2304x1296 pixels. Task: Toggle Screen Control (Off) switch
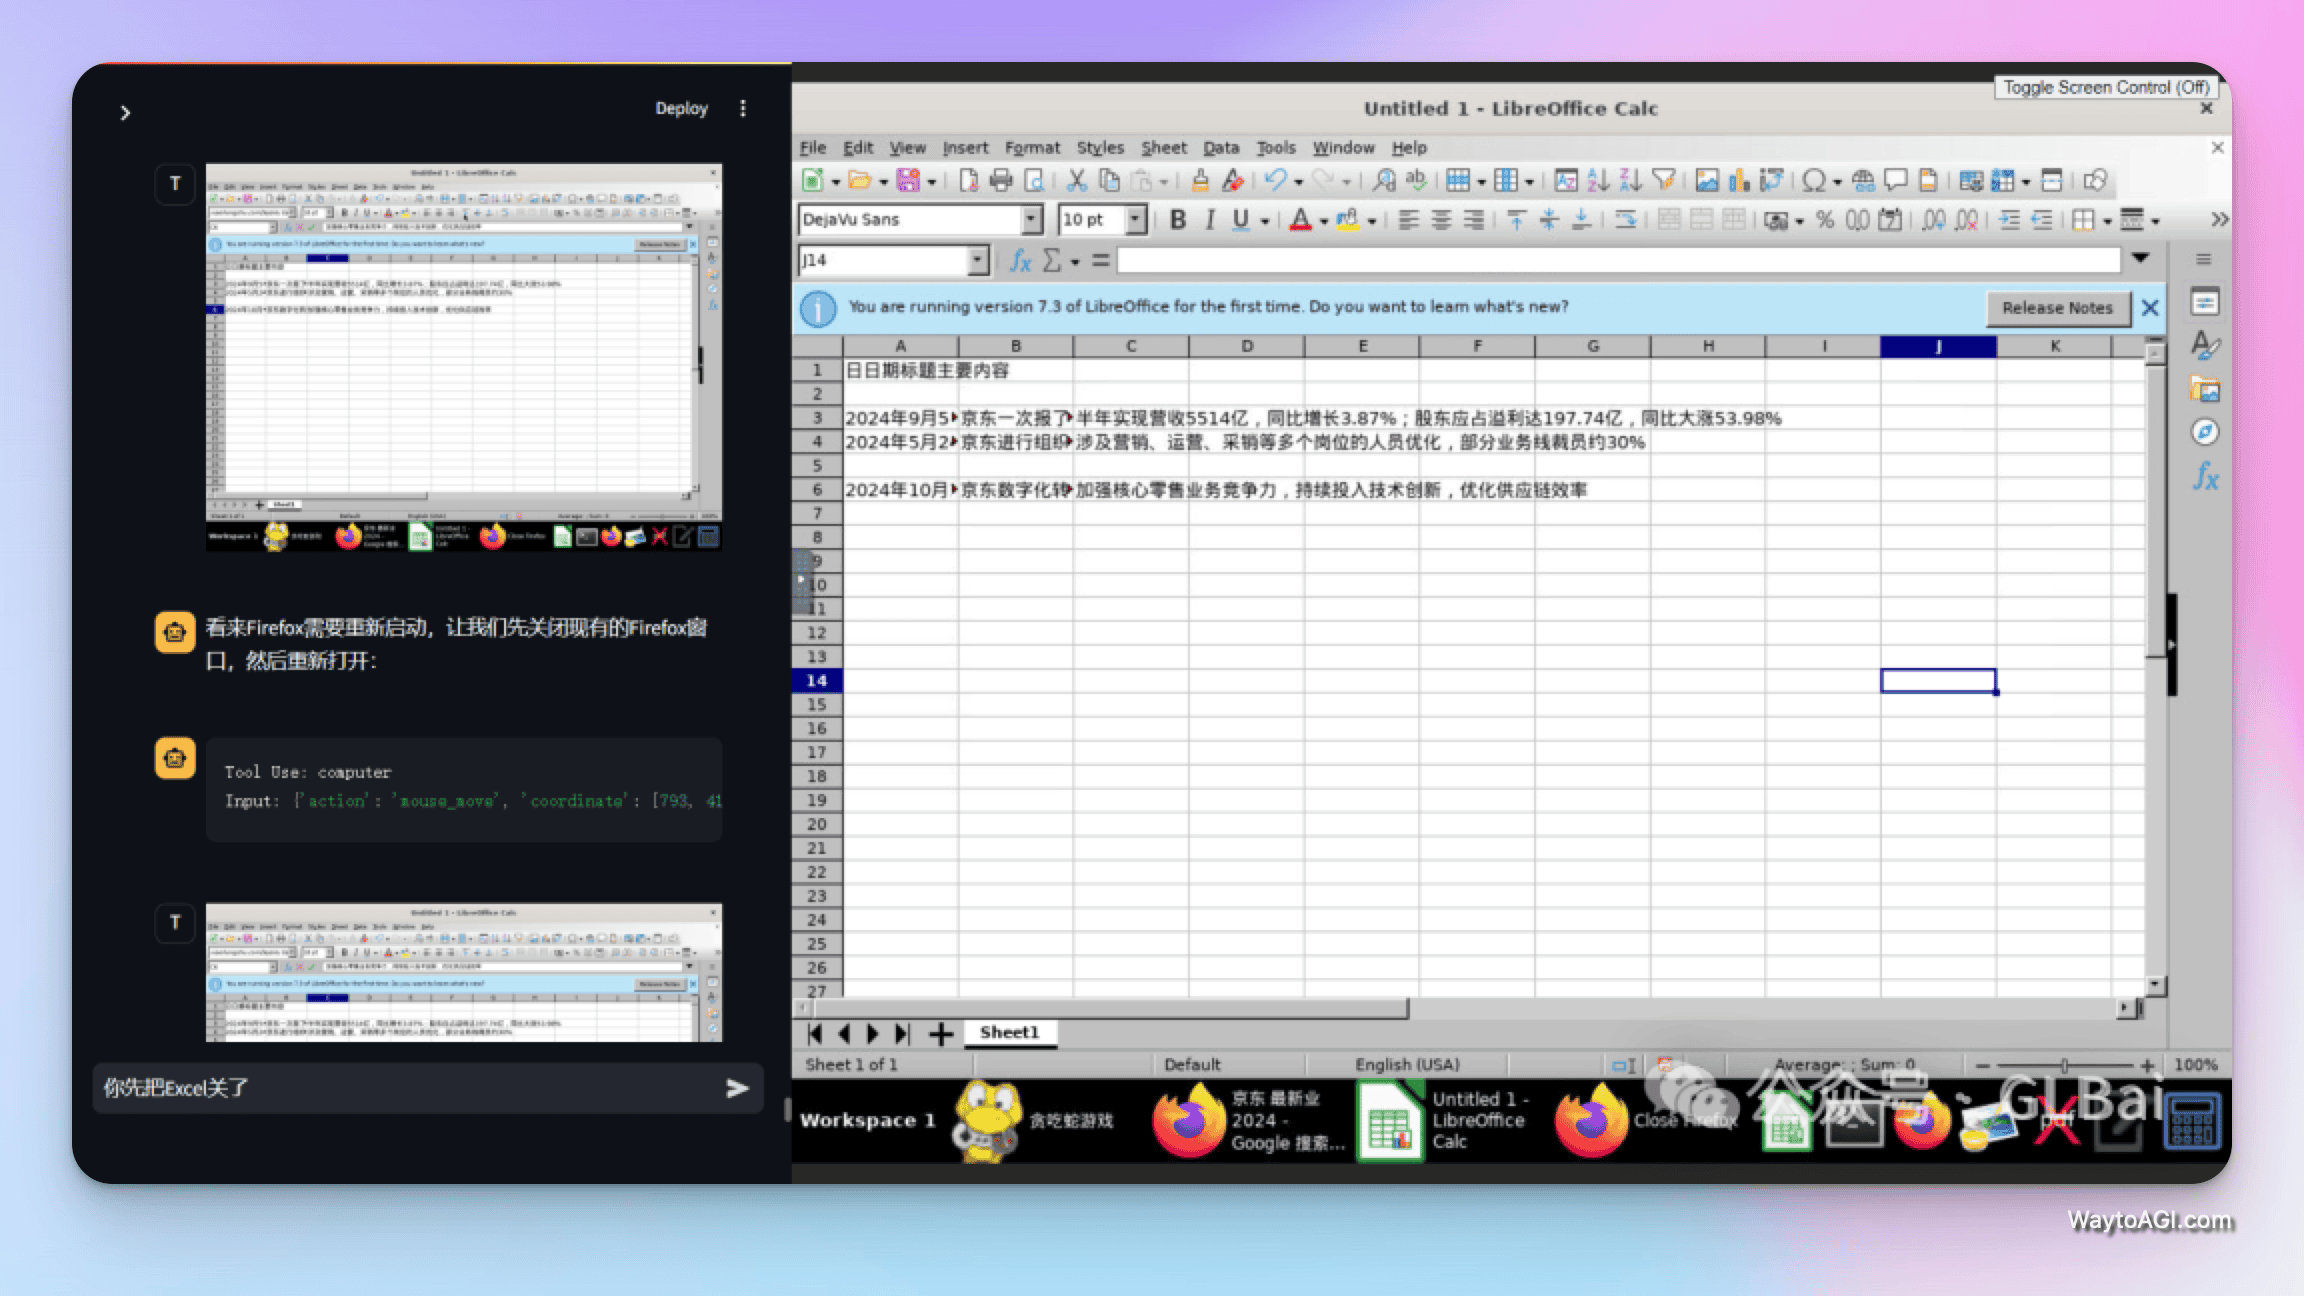tap(2105, 87)
